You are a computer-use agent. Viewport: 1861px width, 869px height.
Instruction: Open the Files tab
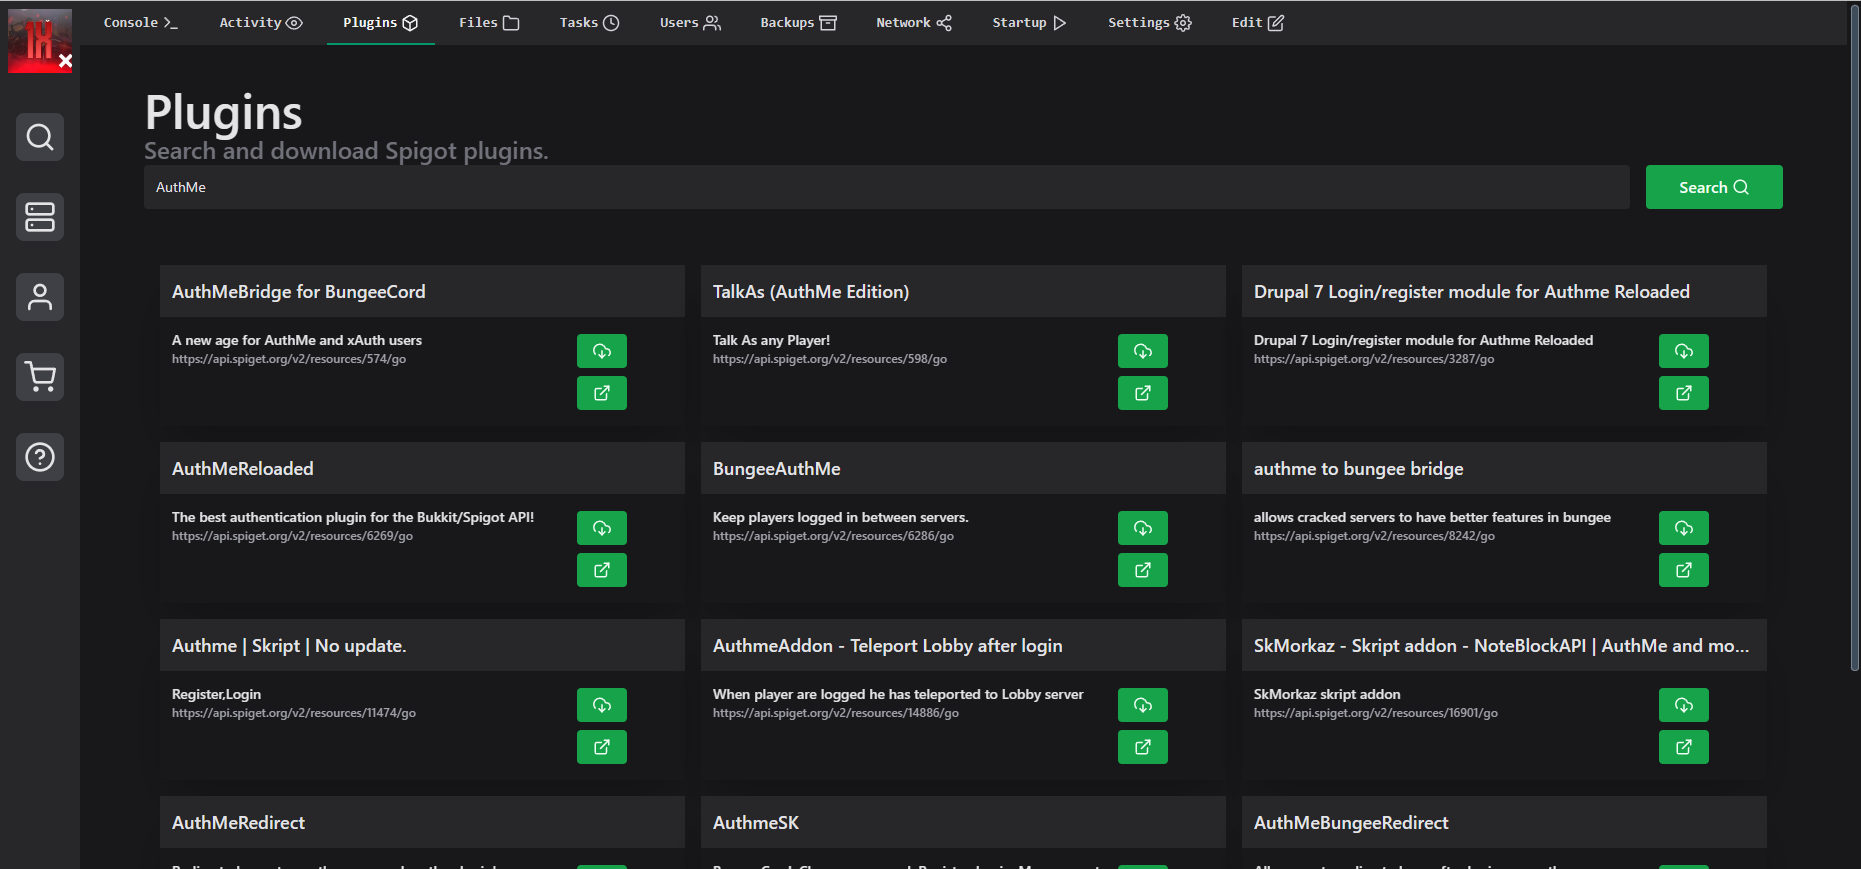489,22
